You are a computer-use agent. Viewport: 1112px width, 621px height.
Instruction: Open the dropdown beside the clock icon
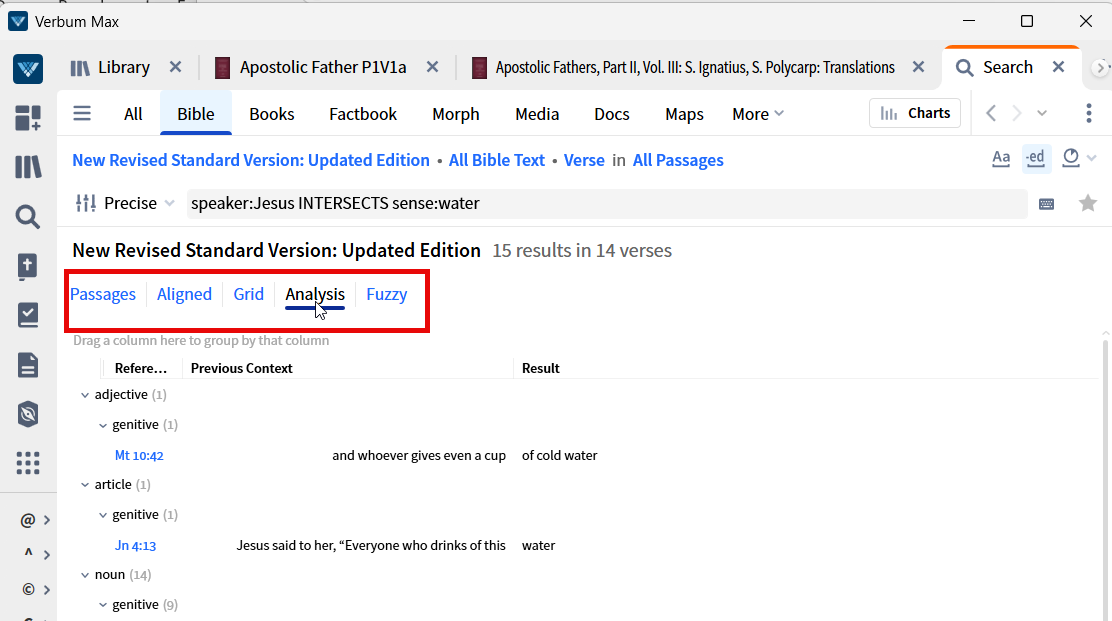click(x=1091, y=158)
